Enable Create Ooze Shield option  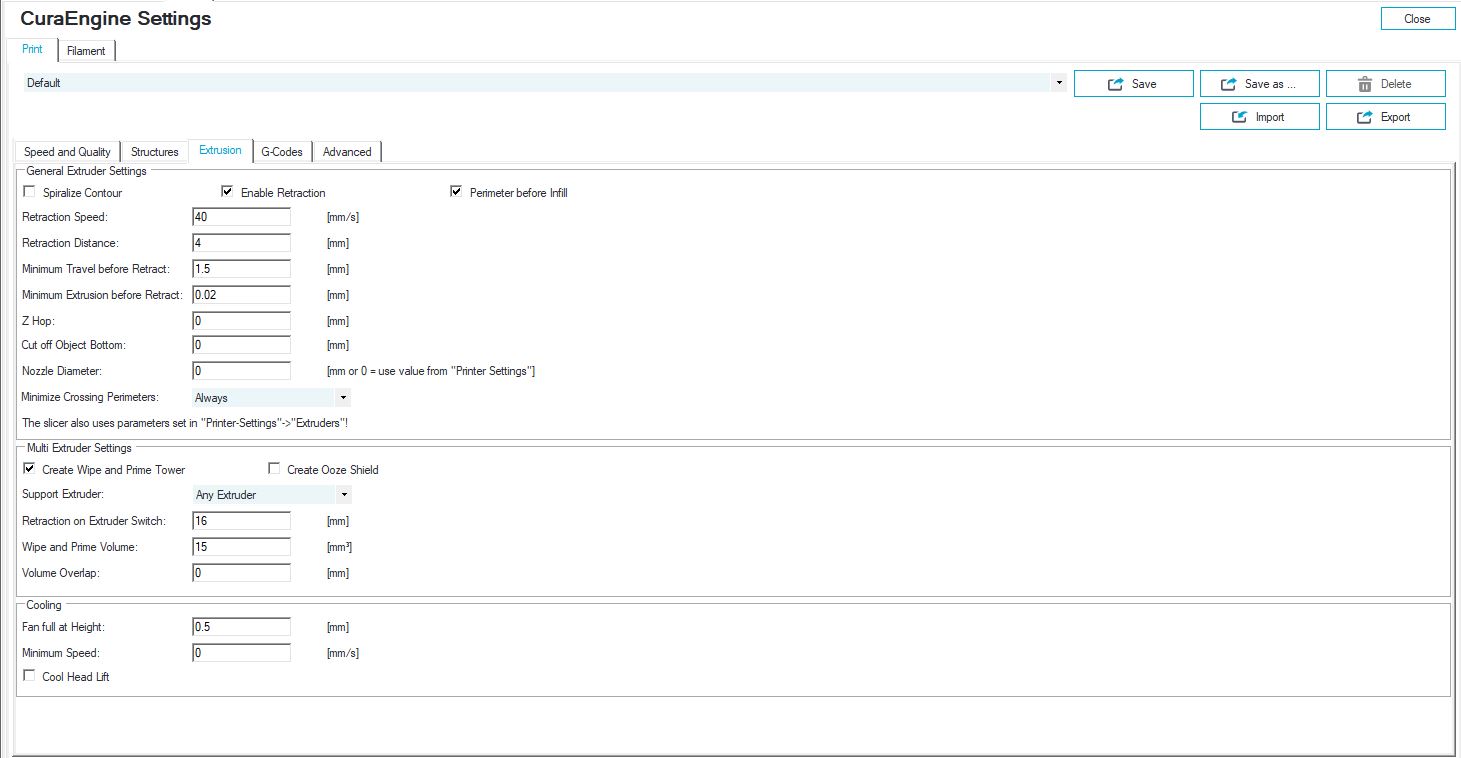pos(274,469)
